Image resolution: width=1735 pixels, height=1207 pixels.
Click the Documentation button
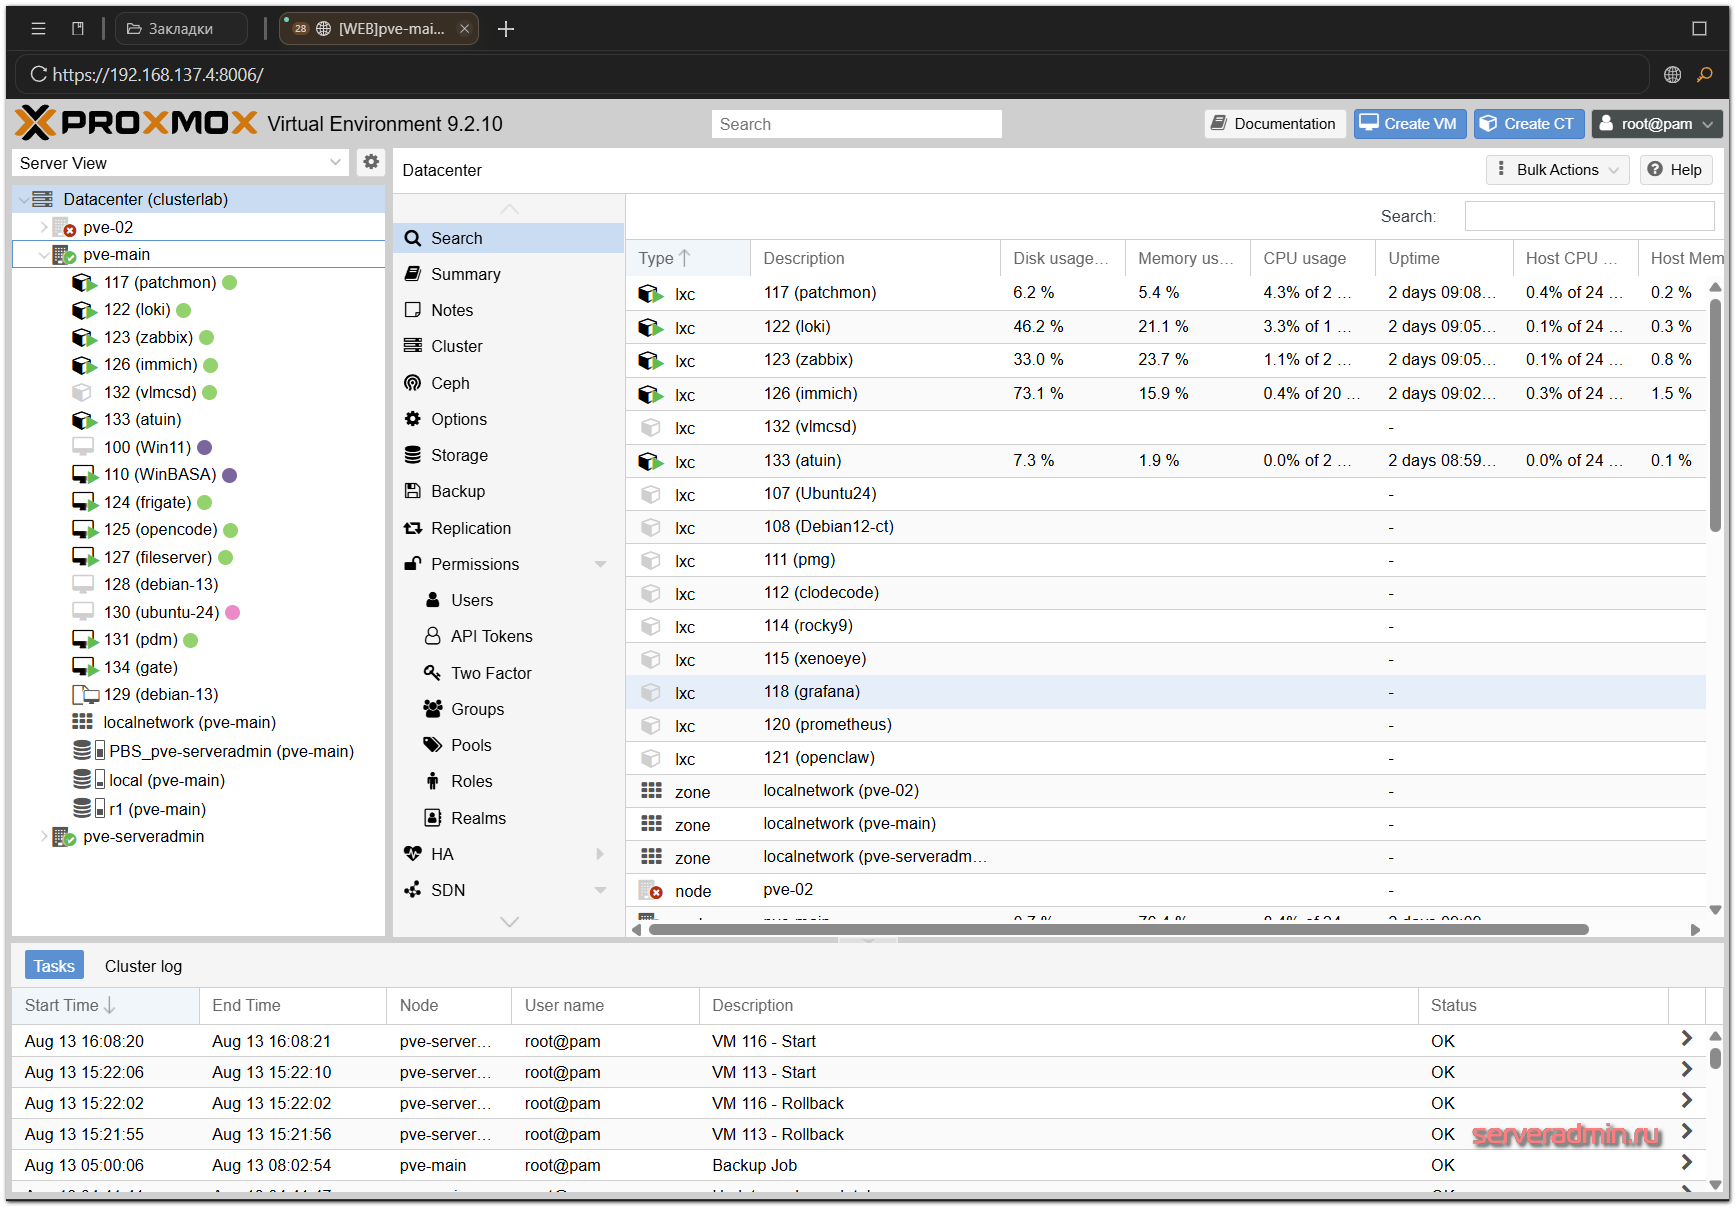point(1274,124)
